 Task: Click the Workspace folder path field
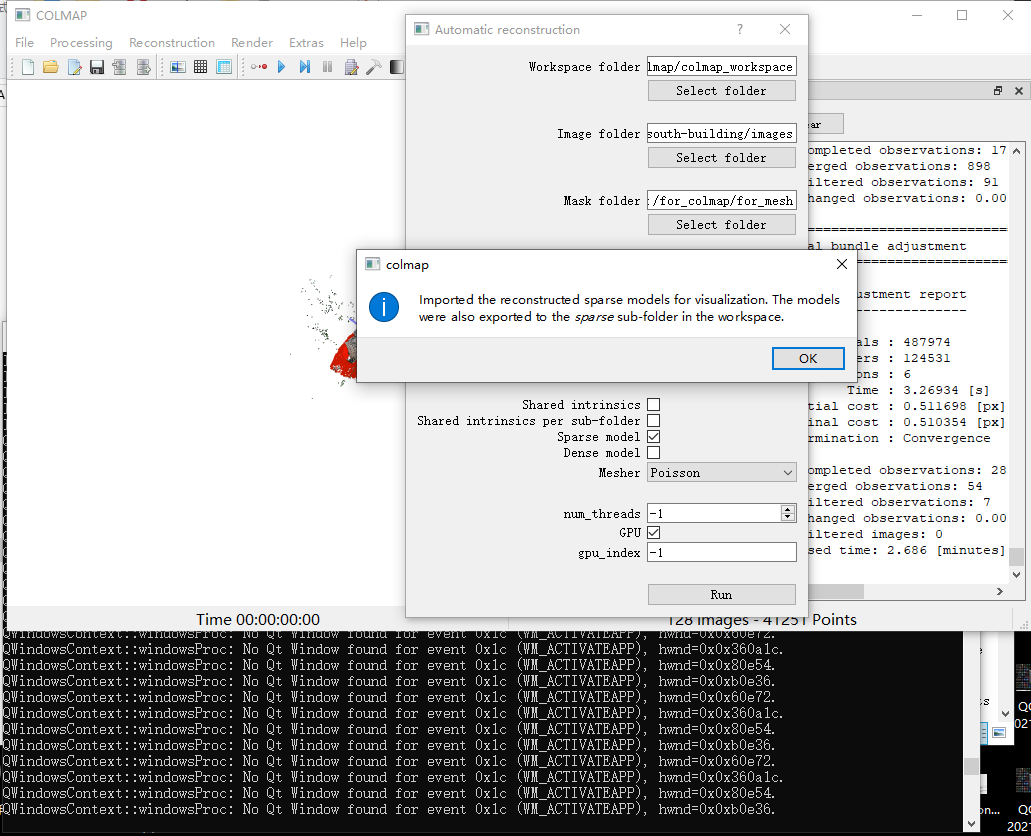(721, 66)
